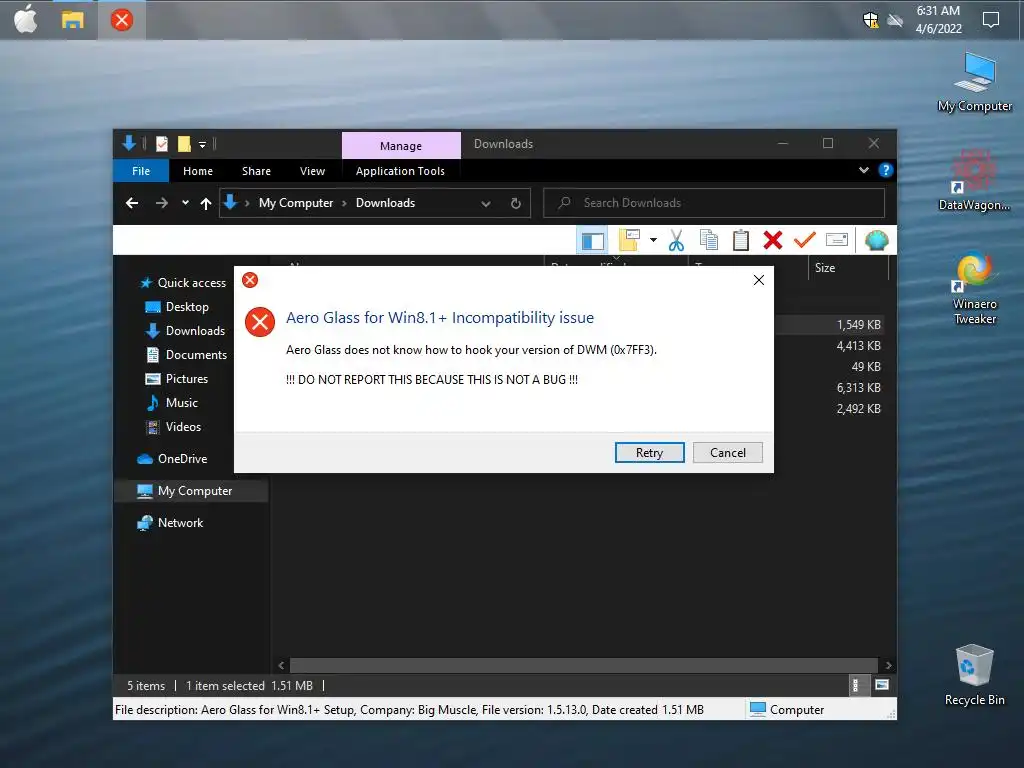Click New folder quick access toolbar icon

(x=185, y=144)
